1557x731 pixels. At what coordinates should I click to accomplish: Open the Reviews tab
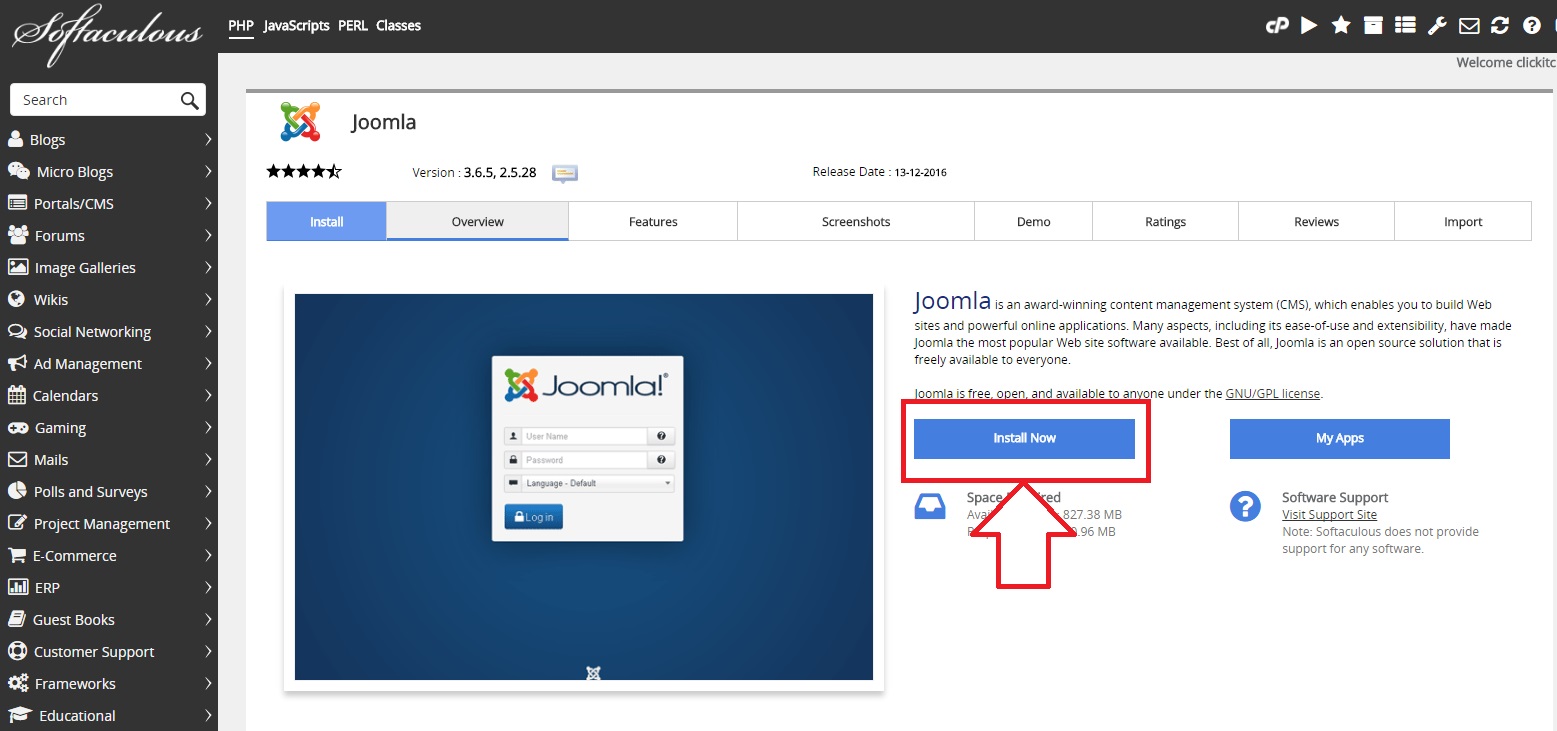click(x=1316, y=221)
